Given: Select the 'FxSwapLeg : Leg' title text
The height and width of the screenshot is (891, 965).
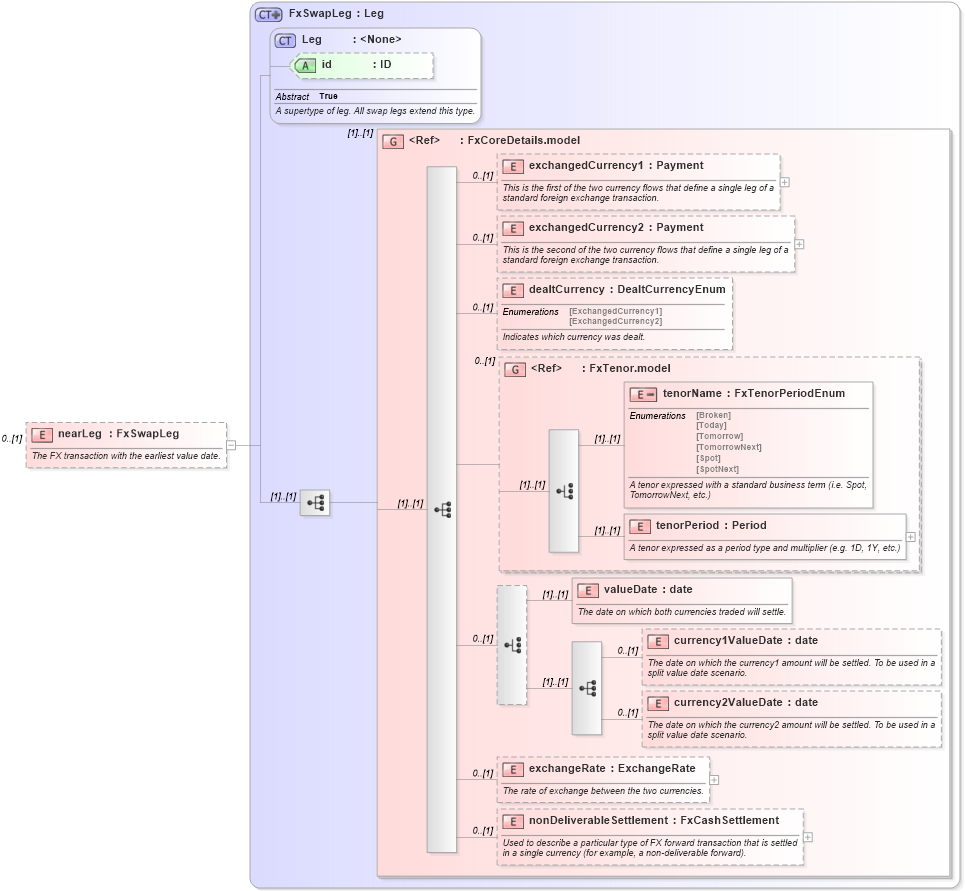Looking at the screenshot, I should pyautogui.click(x=336, y=14).
